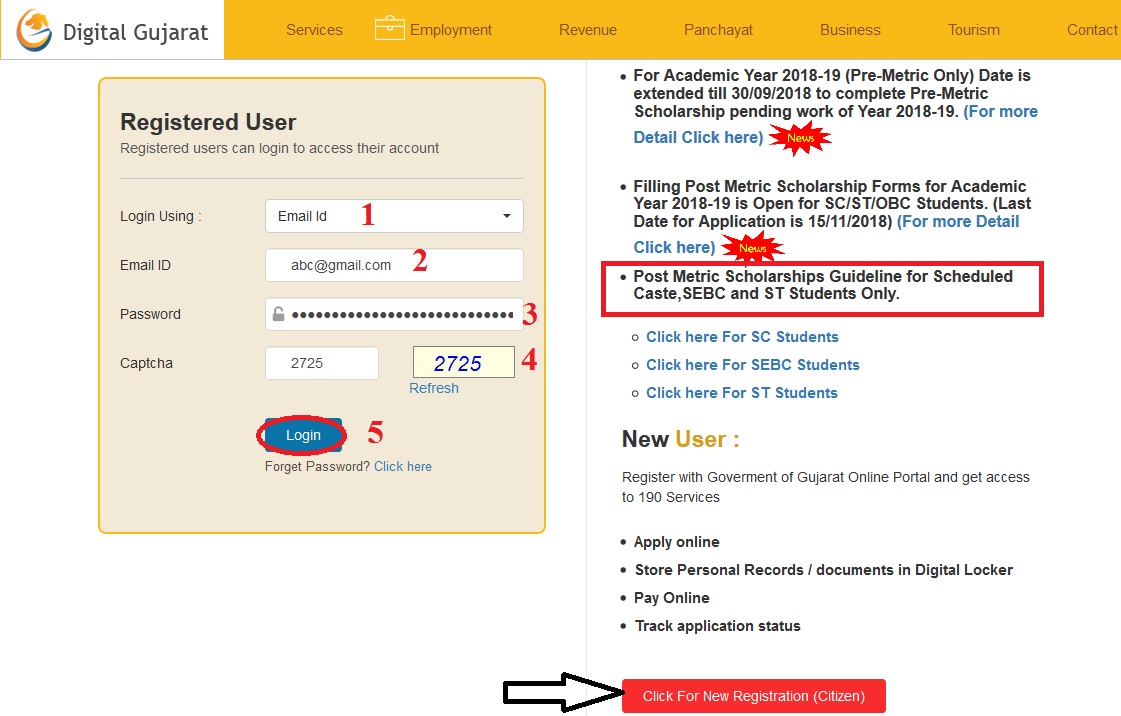Focus the Email ID input field
Image resolution: width=1121 pixels, height=716 pixels.
click(x=394, y=265)
